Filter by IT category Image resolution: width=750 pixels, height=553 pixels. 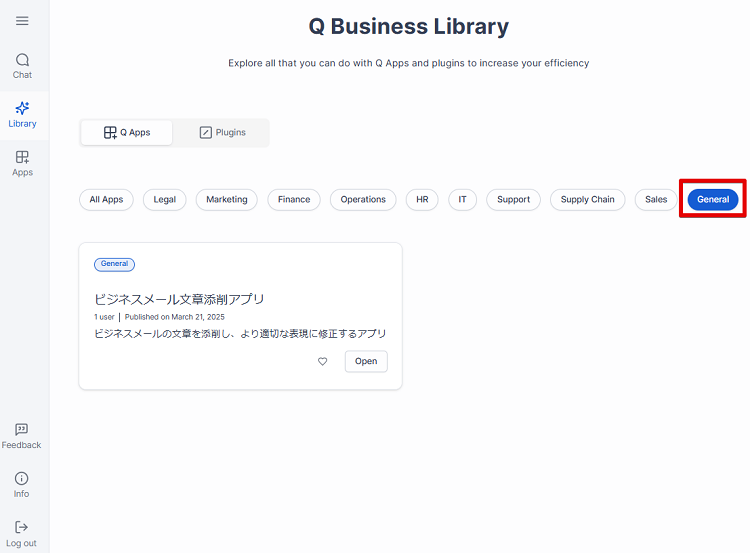click(463, 199)
